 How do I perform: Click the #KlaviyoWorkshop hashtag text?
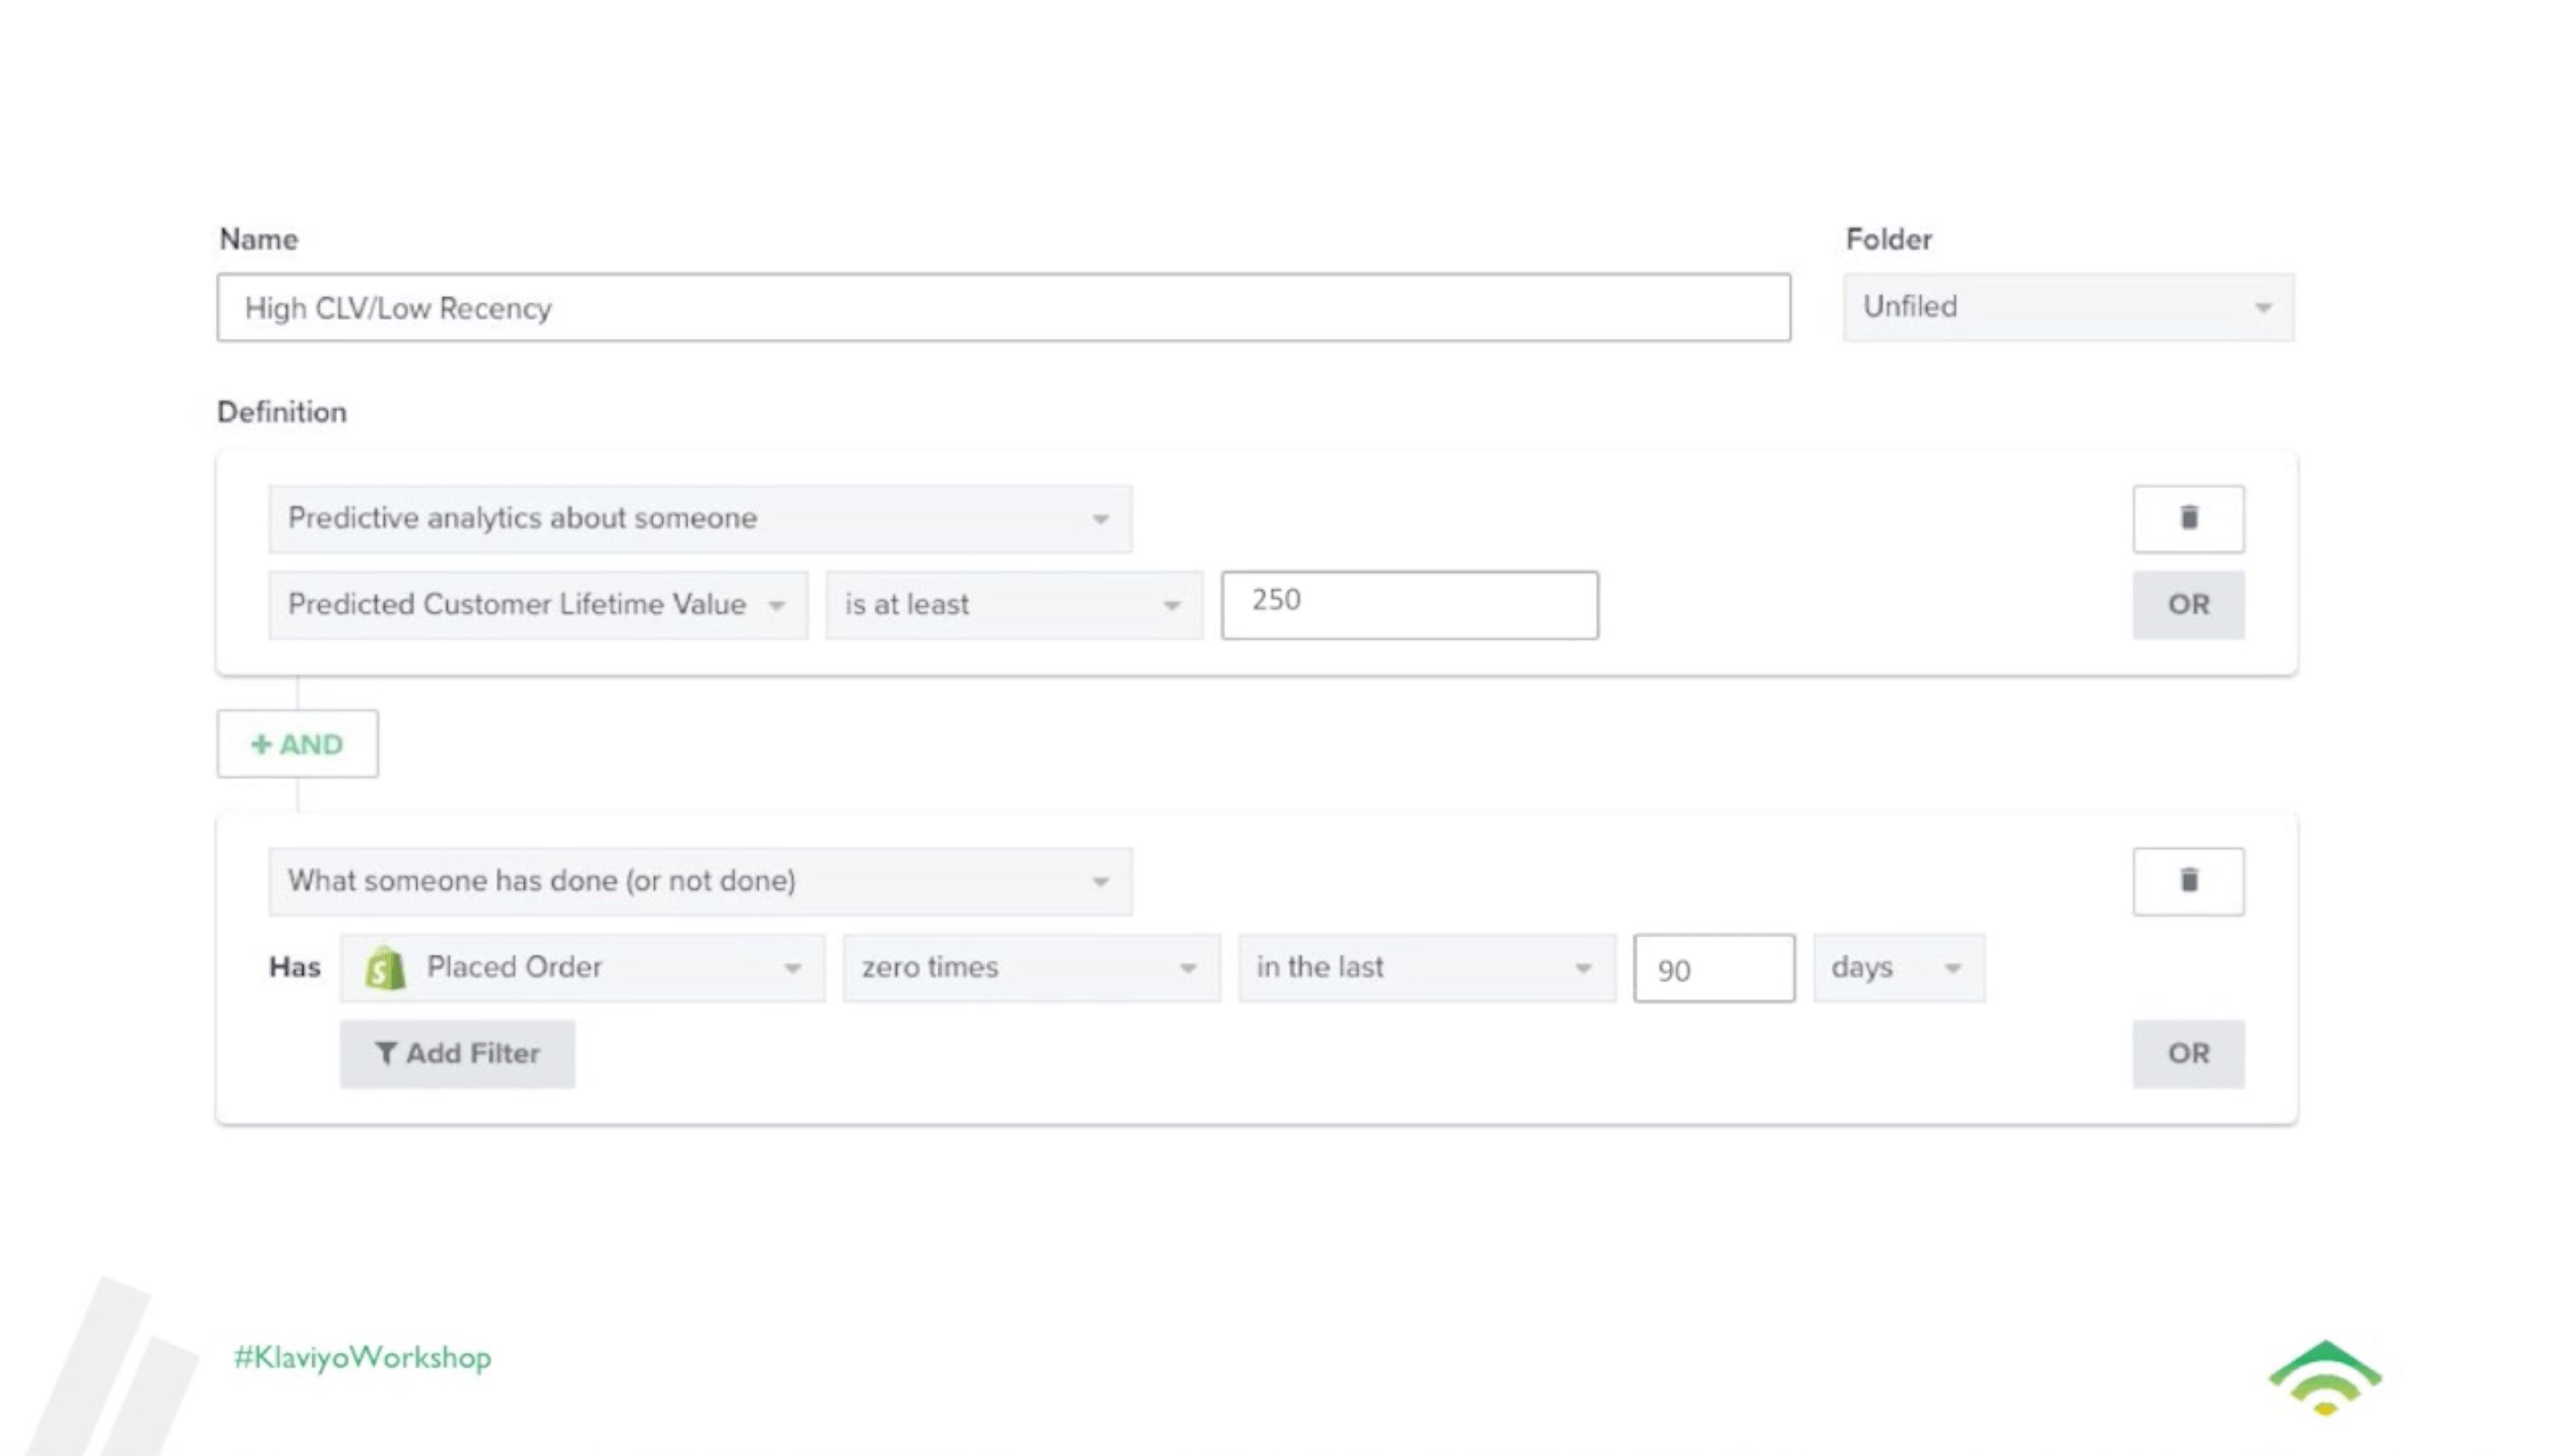pyautogui.click(x=362, y=1357)
